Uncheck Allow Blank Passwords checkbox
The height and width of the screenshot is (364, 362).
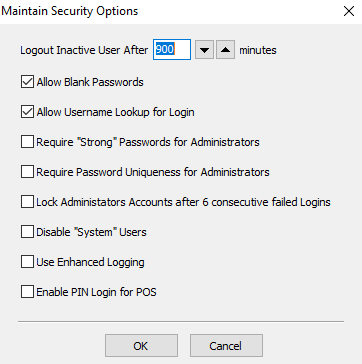click(x=27, y=82)
